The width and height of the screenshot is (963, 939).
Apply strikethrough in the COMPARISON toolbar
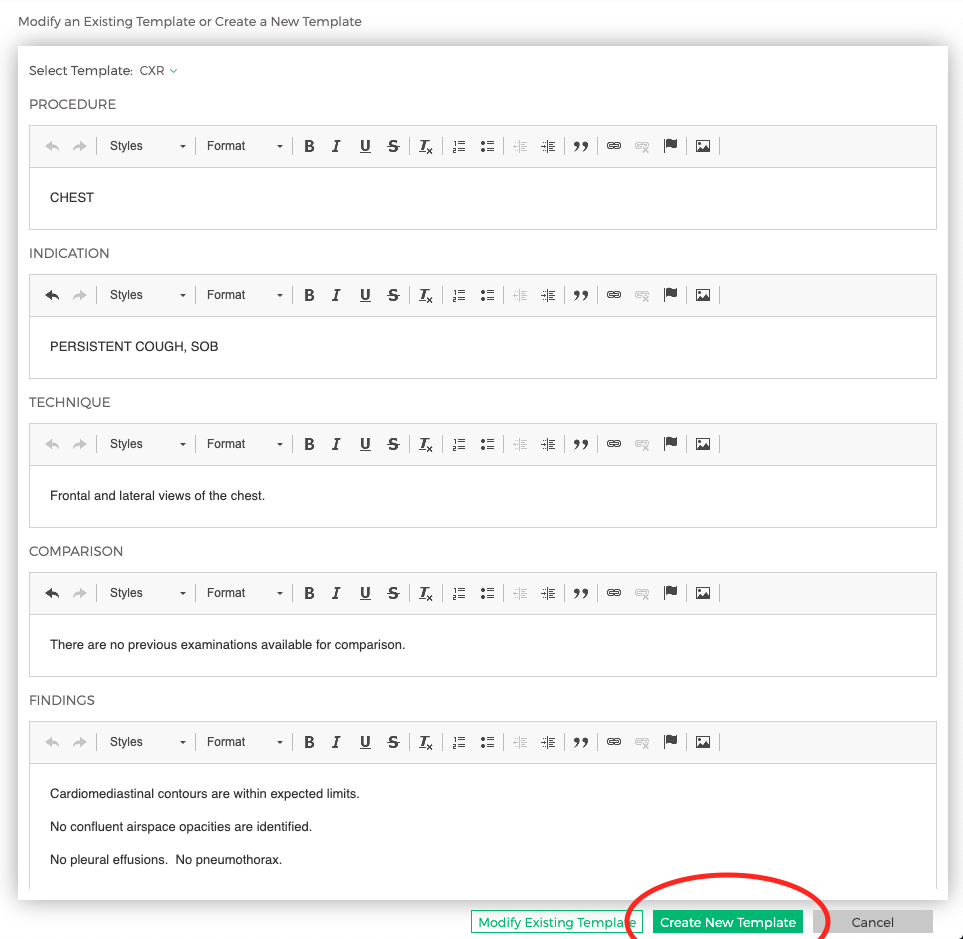pyautogui.click(x=393, y=592)
